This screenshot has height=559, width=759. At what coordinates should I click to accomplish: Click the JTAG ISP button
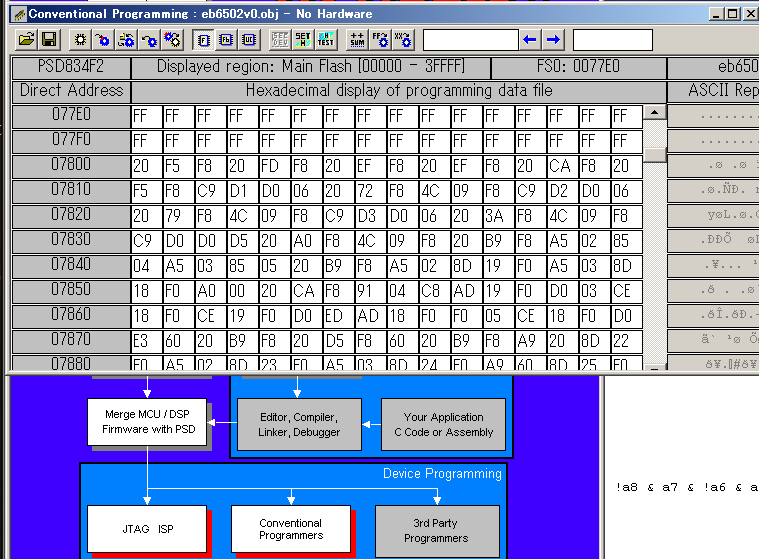[147, 529]
